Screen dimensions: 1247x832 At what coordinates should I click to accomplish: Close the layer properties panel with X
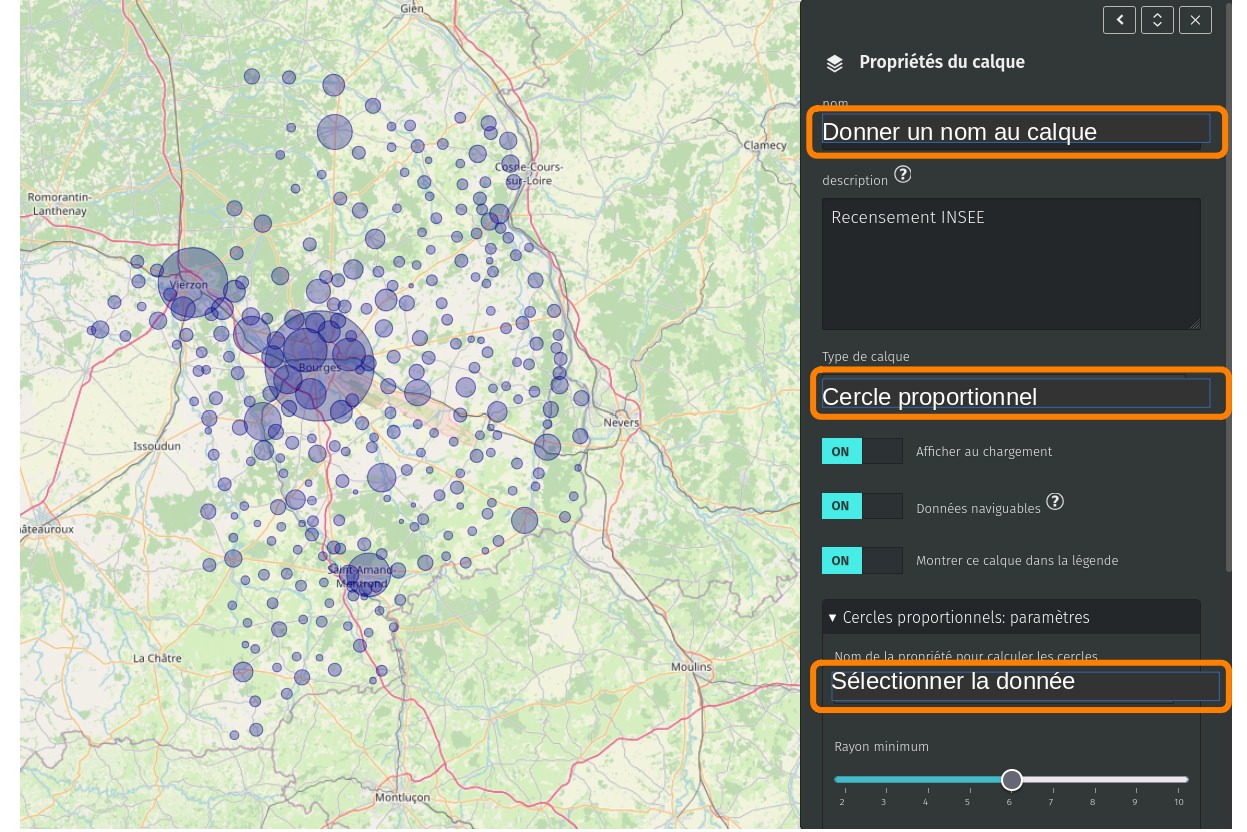click(x=1195, y=20)
